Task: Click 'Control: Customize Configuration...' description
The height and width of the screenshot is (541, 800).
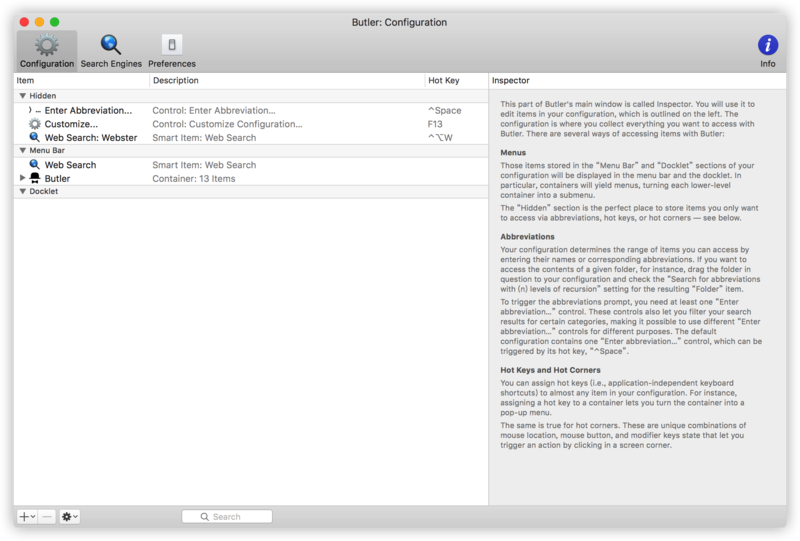Action: [x=227, y=124]
